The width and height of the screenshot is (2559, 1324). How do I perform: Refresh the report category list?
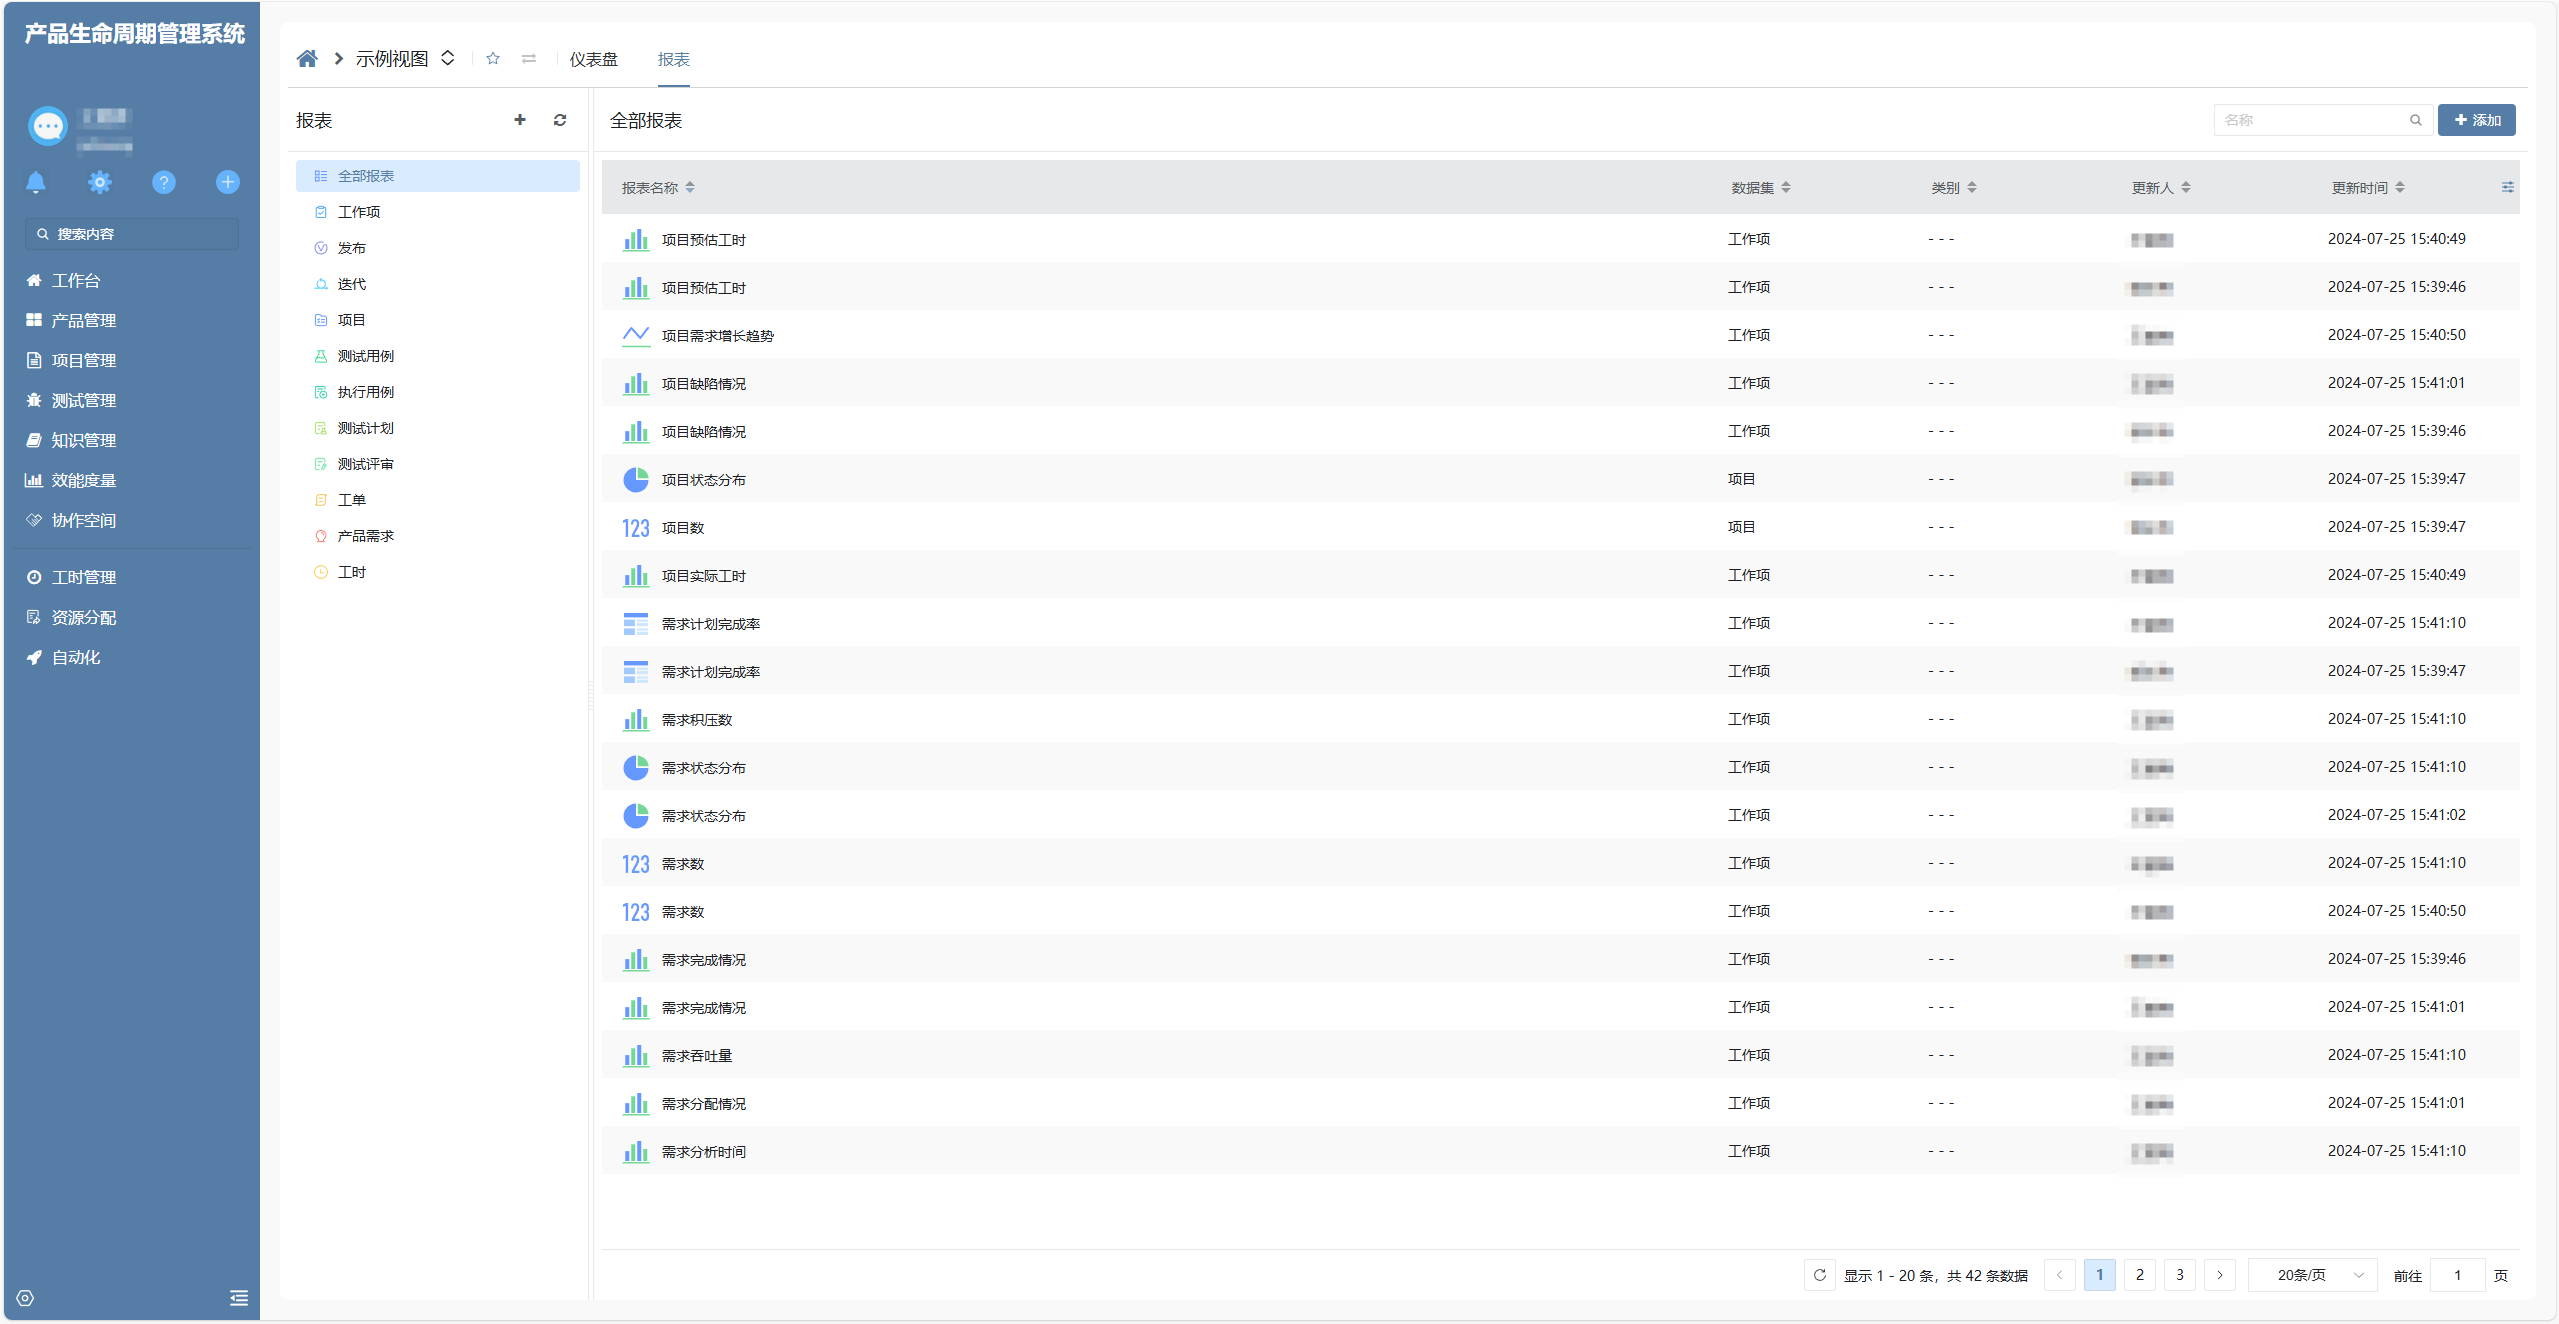(560, 120)
